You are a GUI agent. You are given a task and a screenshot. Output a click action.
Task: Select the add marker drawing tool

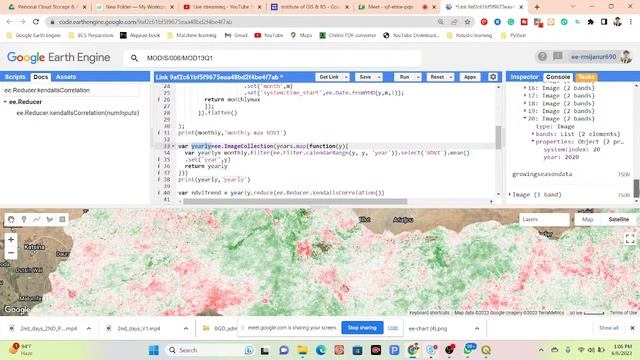[x=24, y=220]
